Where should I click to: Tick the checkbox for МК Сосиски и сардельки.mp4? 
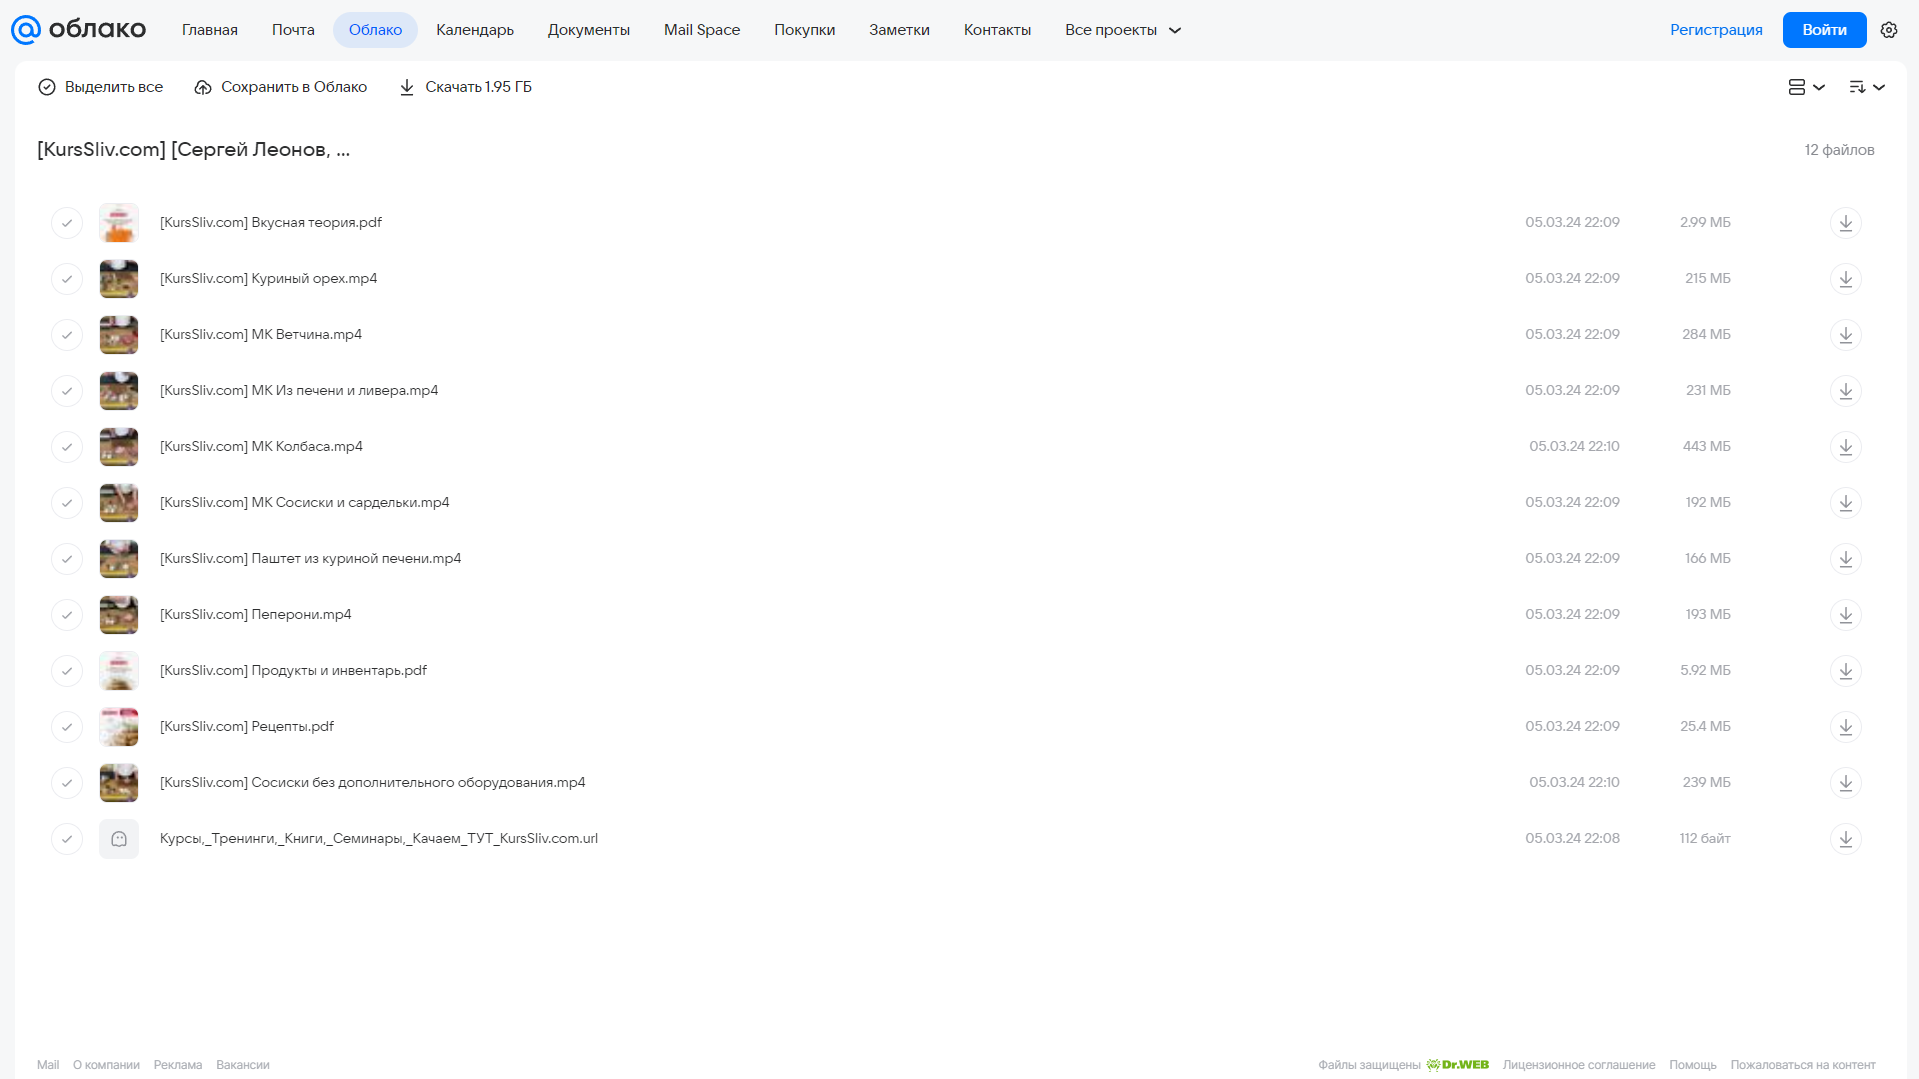67,503
